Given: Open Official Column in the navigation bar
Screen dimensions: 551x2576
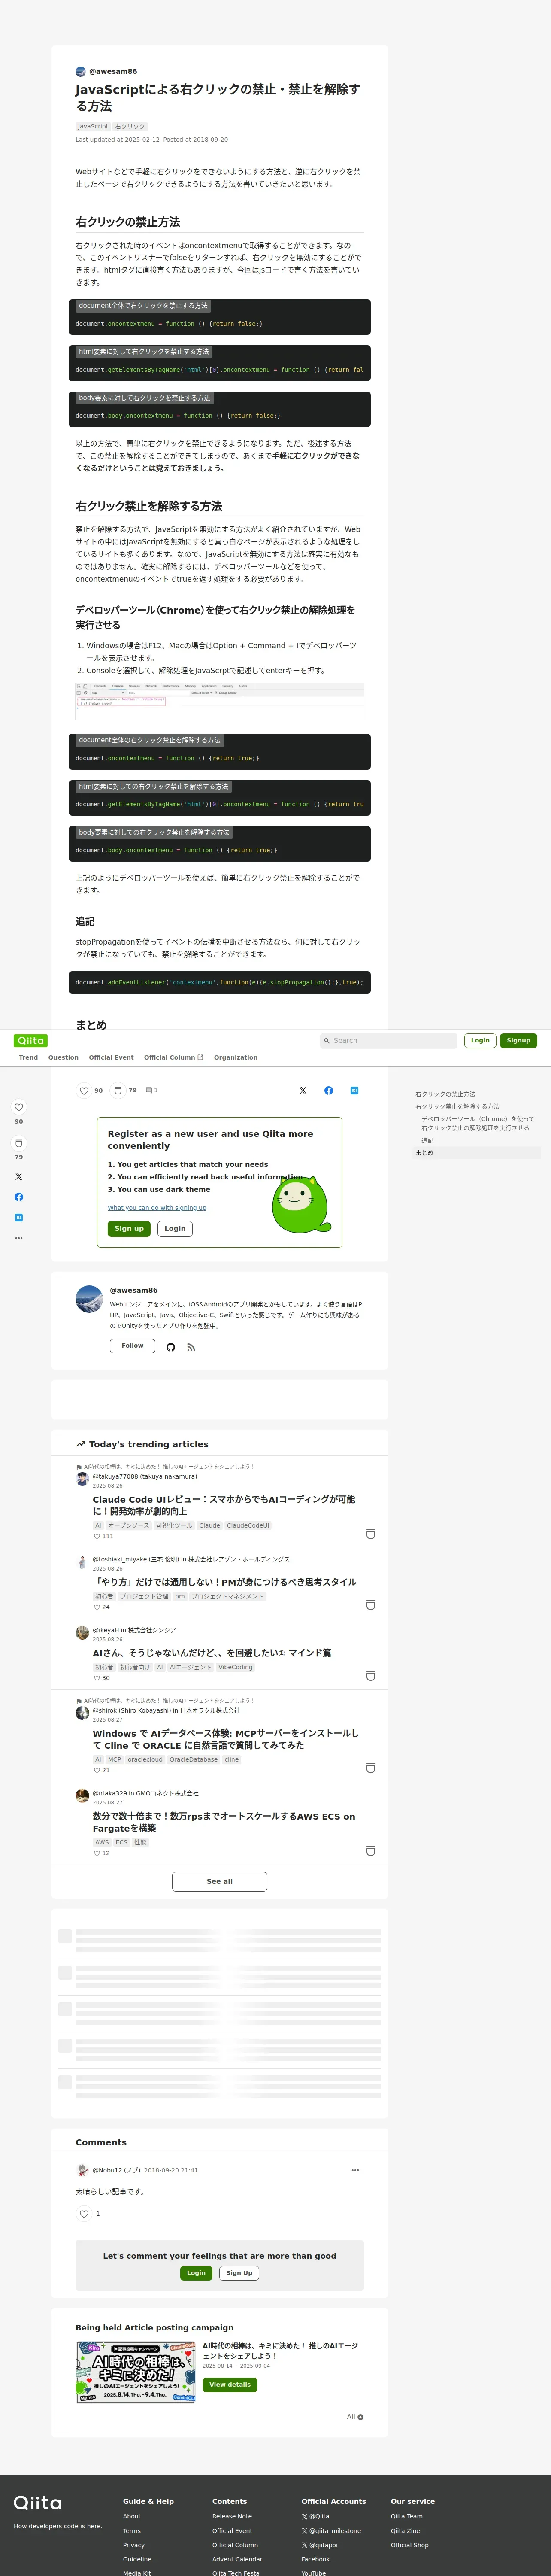Looking at the screenshot, I should pos(173,1057).
